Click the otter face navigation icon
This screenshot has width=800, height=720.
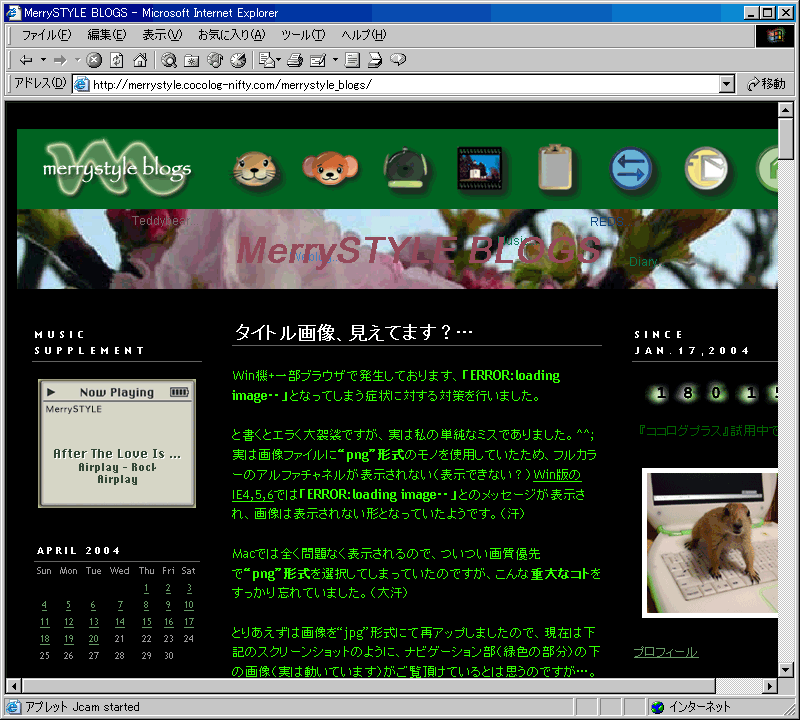pos(255,169)
